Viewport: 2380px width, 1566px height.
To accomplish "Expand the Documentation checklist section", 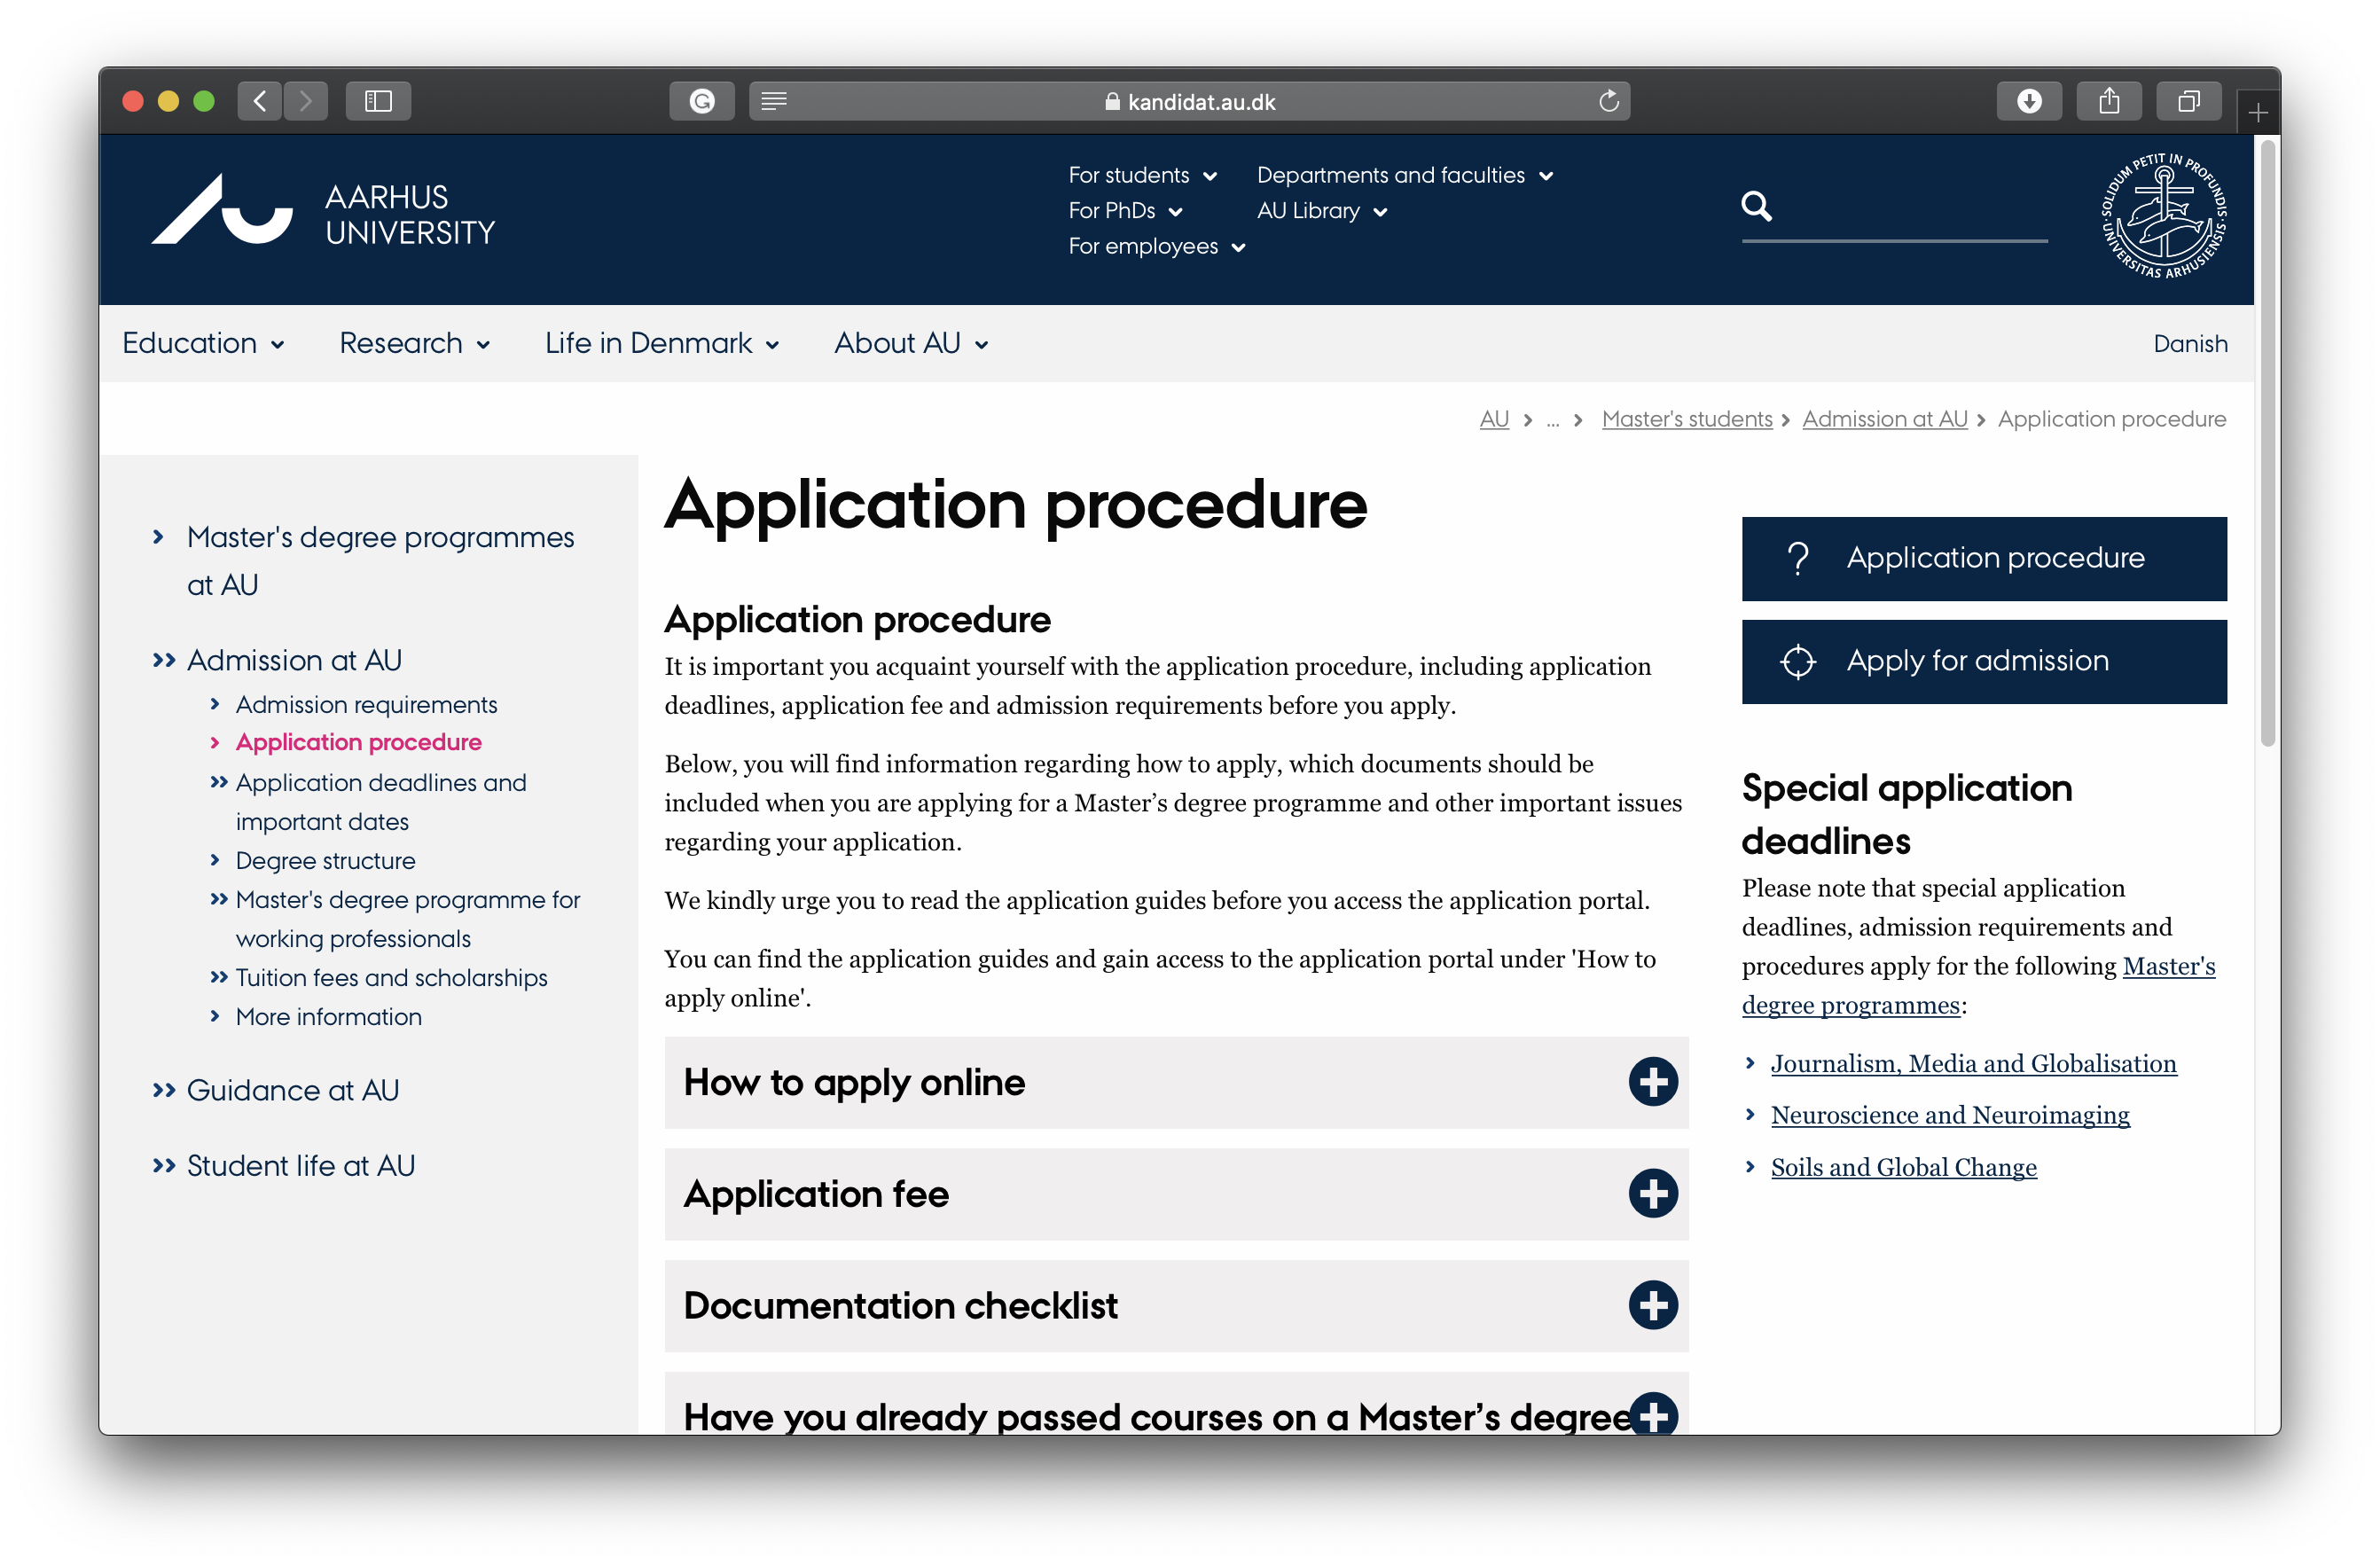I will (1652, 1305).
